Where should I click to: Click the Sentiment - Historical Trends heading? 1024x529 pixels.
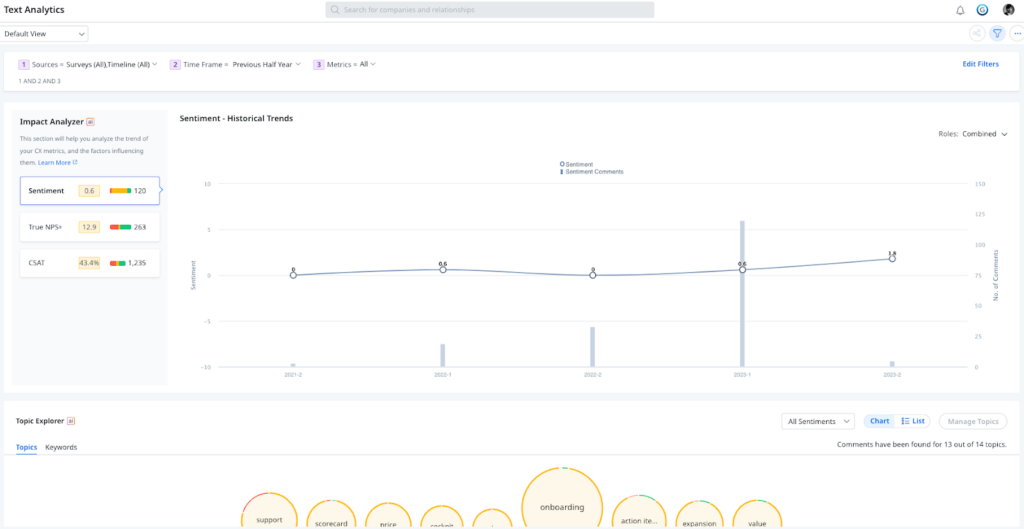[x=236, y=118]
